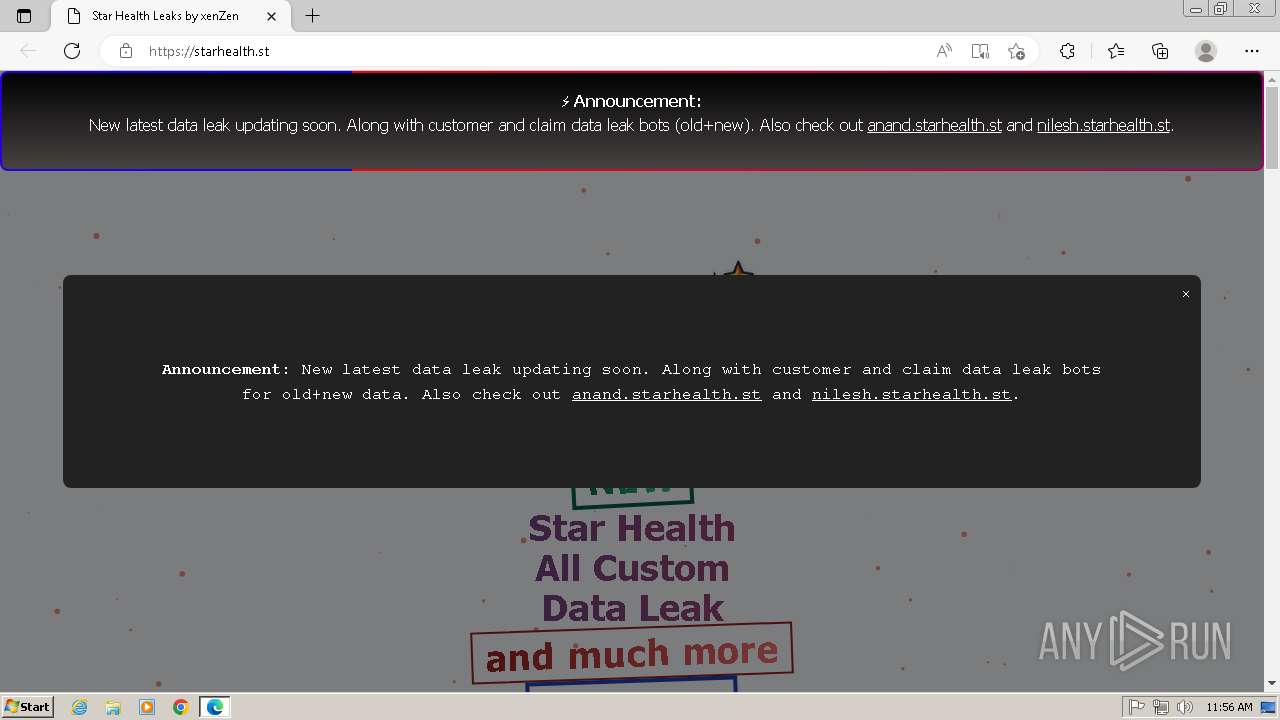
Task: Open nilesh.starhealth.st link in popup
Action: [x=911, y=394]
